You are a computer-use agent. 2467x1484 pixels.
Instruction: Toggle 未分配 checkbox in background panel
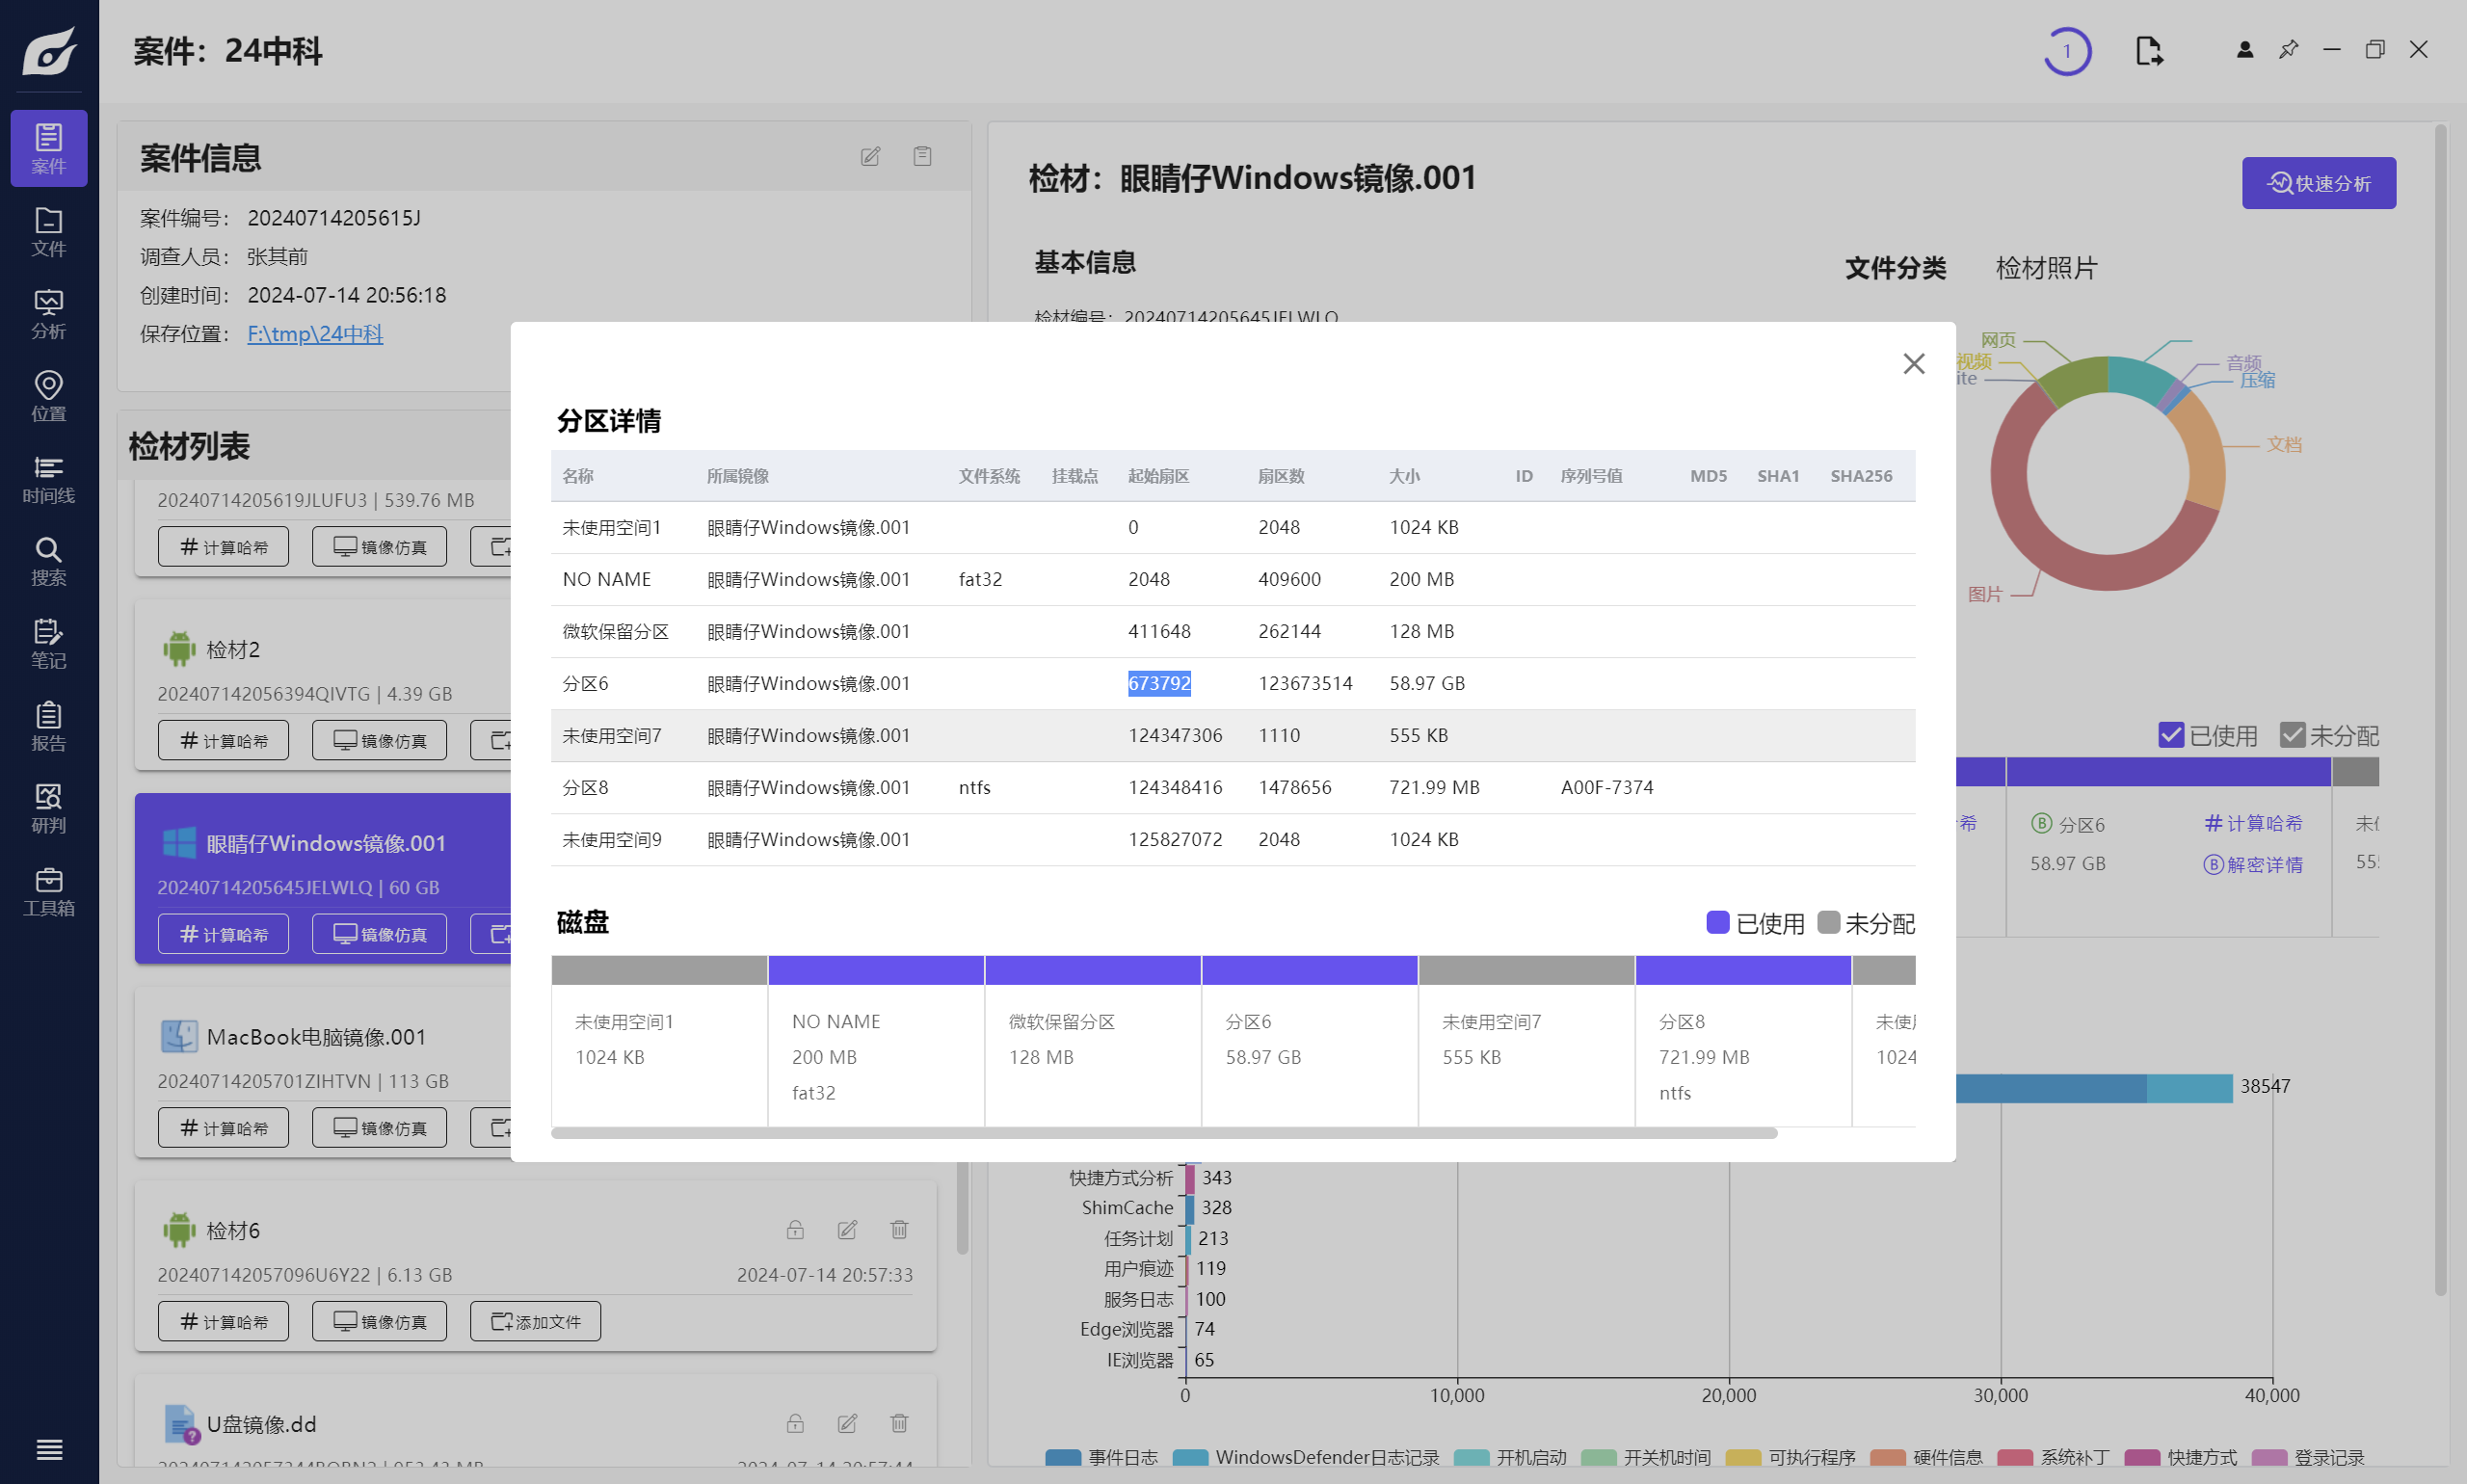point(2292,735)
